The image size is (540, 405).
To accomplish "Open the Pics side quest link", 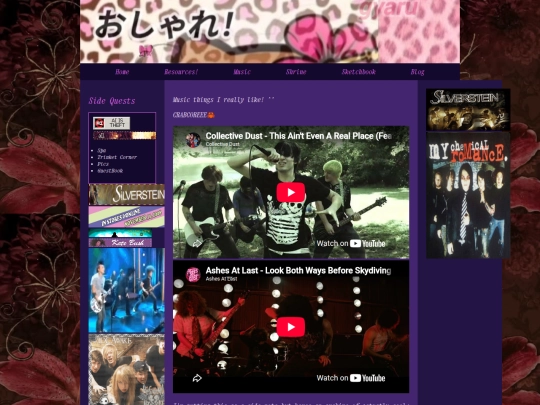I will (103, 164).
